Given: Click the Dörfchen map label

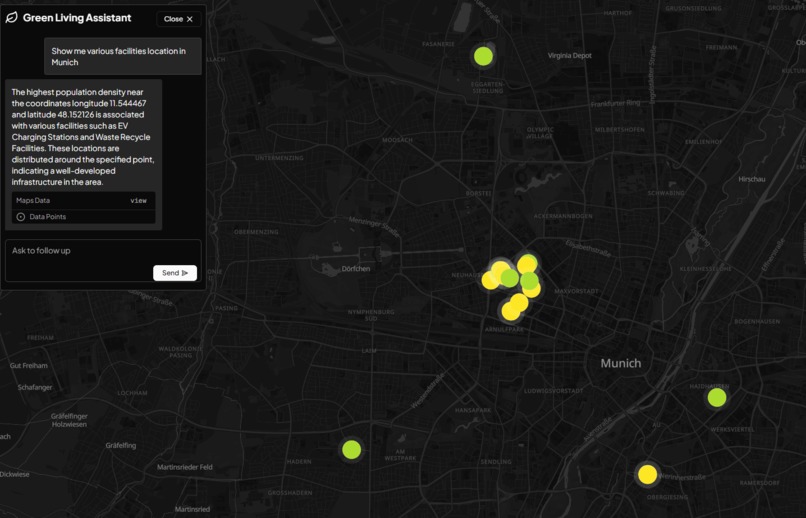Looking at the screenshot, I should click(x=356, y=269).
